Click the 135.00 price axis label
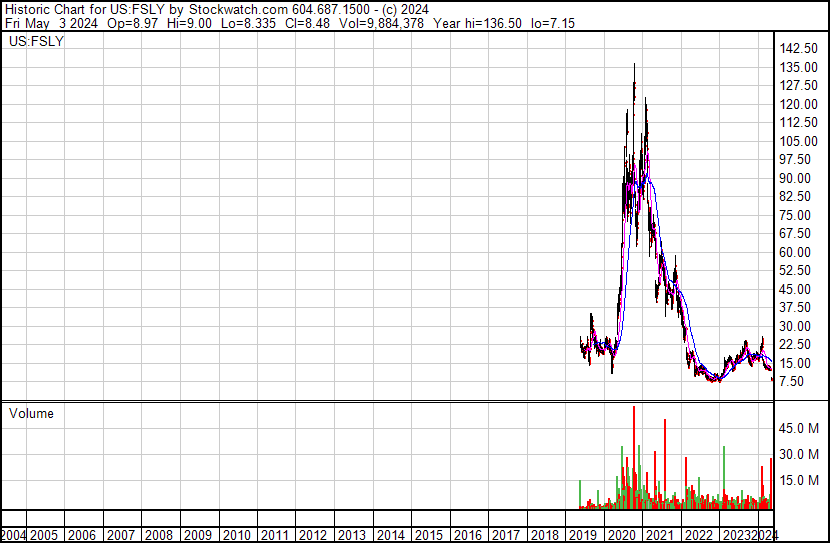 tap(799, 67)
